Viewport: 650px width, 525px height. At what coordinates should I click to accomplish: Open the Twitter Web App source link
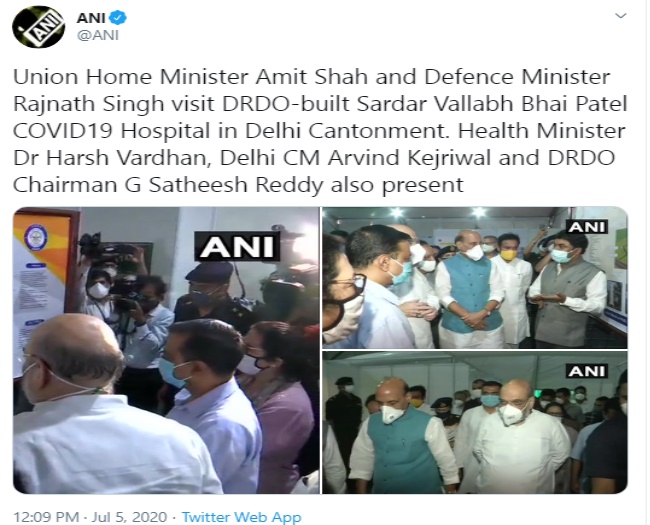coord(241,517)
